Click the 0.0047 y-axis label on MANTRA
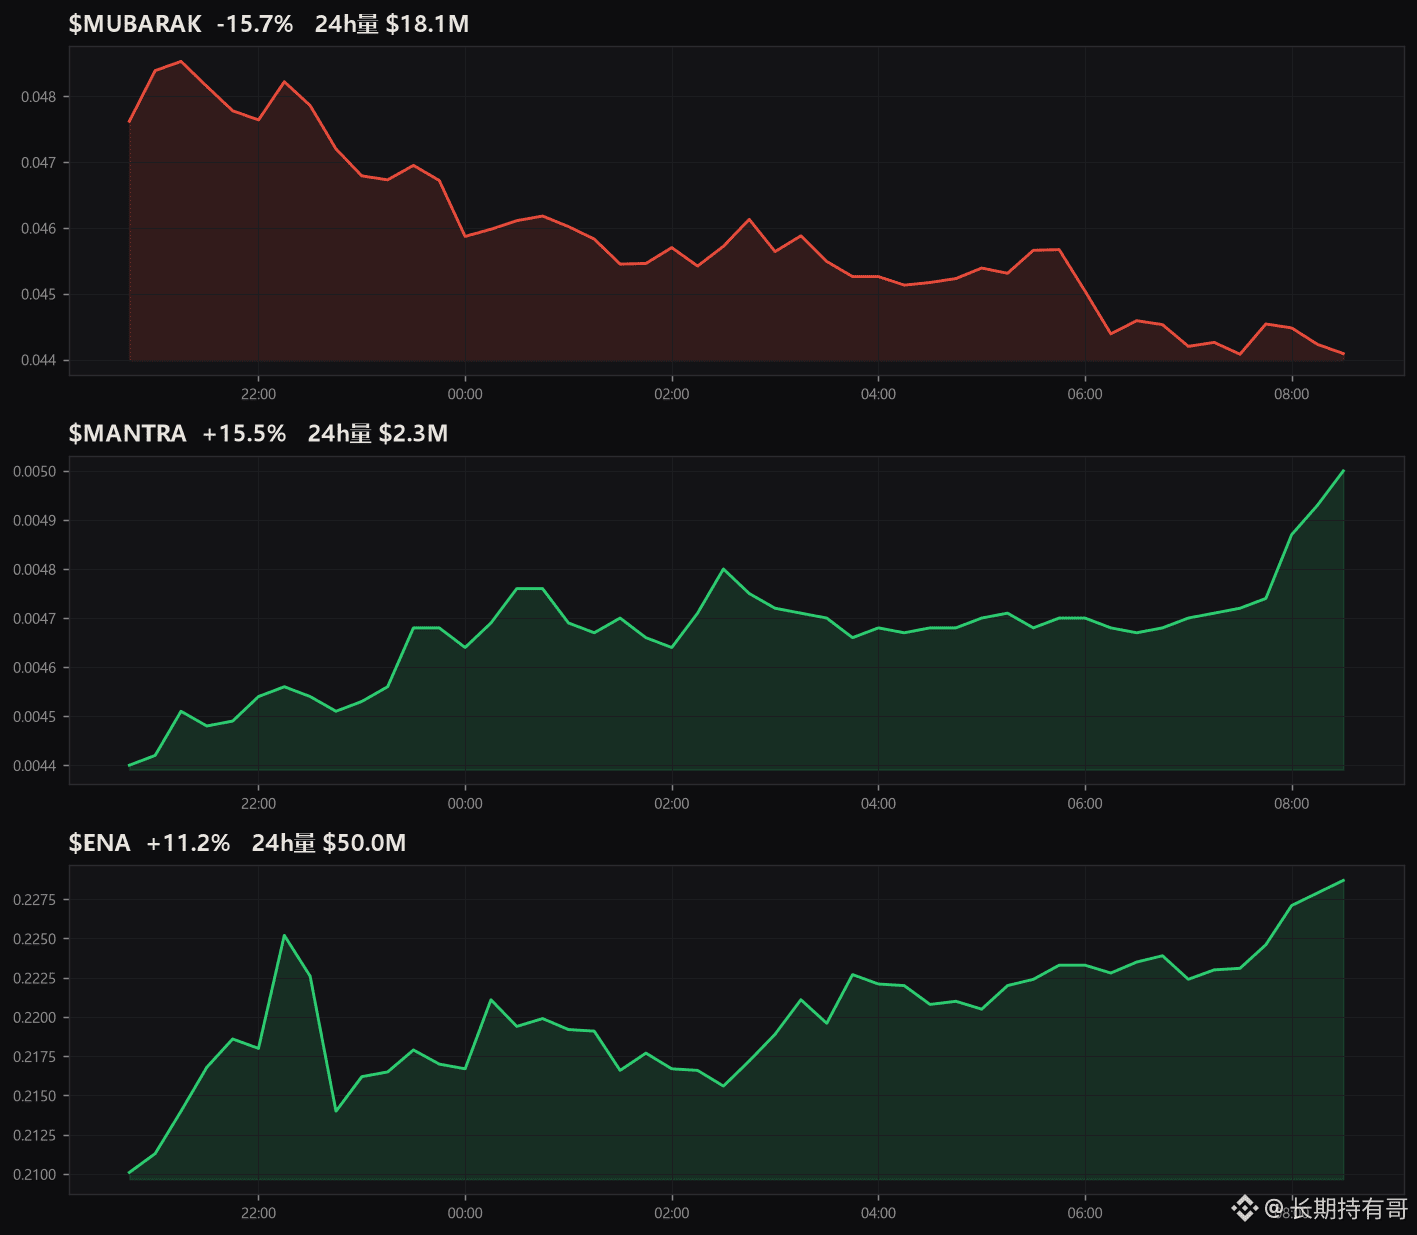The image size is (1417, 1235). point(35,619)
